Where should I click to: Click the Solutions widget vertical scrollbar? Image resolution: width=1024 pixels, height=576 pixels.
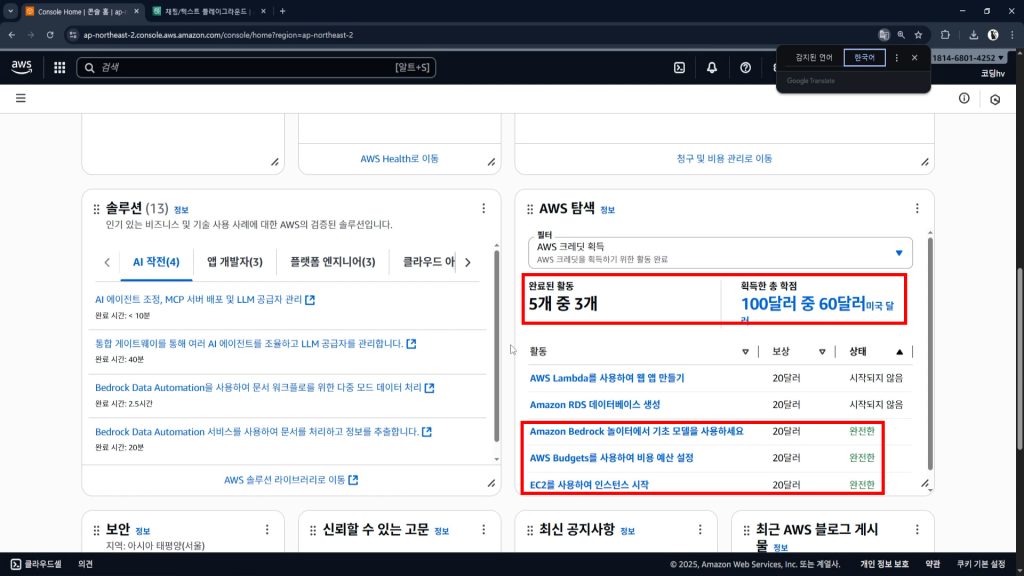point(496,346)
